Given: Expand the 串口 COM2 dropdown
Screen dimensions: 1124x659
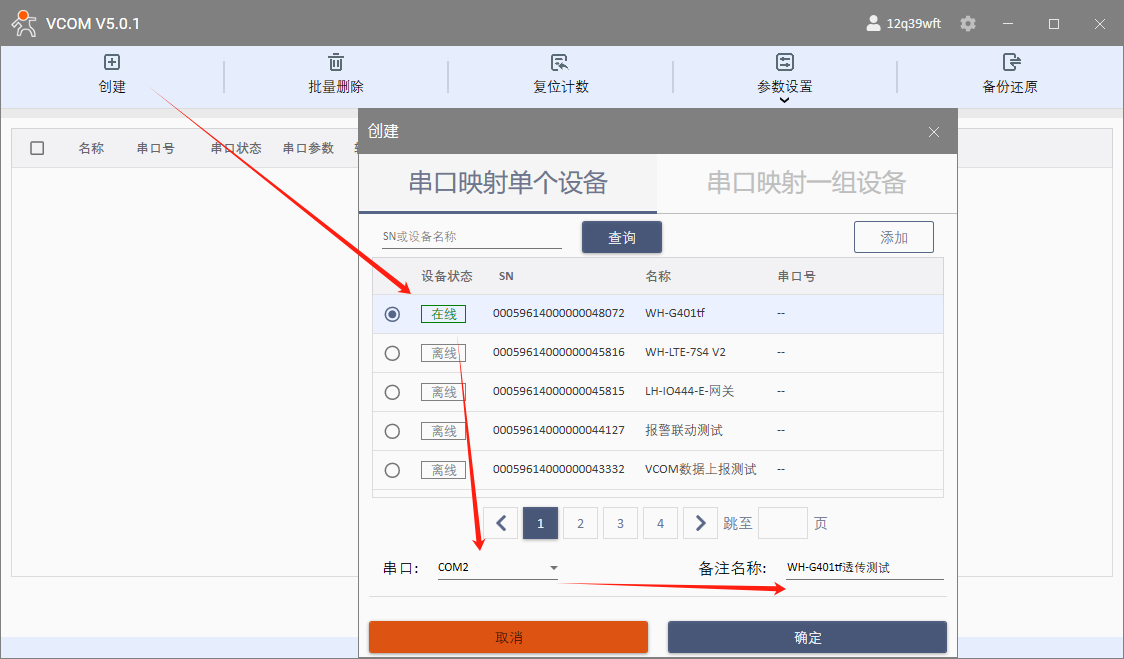Looking at the screenshot, I should click(553, 568).
